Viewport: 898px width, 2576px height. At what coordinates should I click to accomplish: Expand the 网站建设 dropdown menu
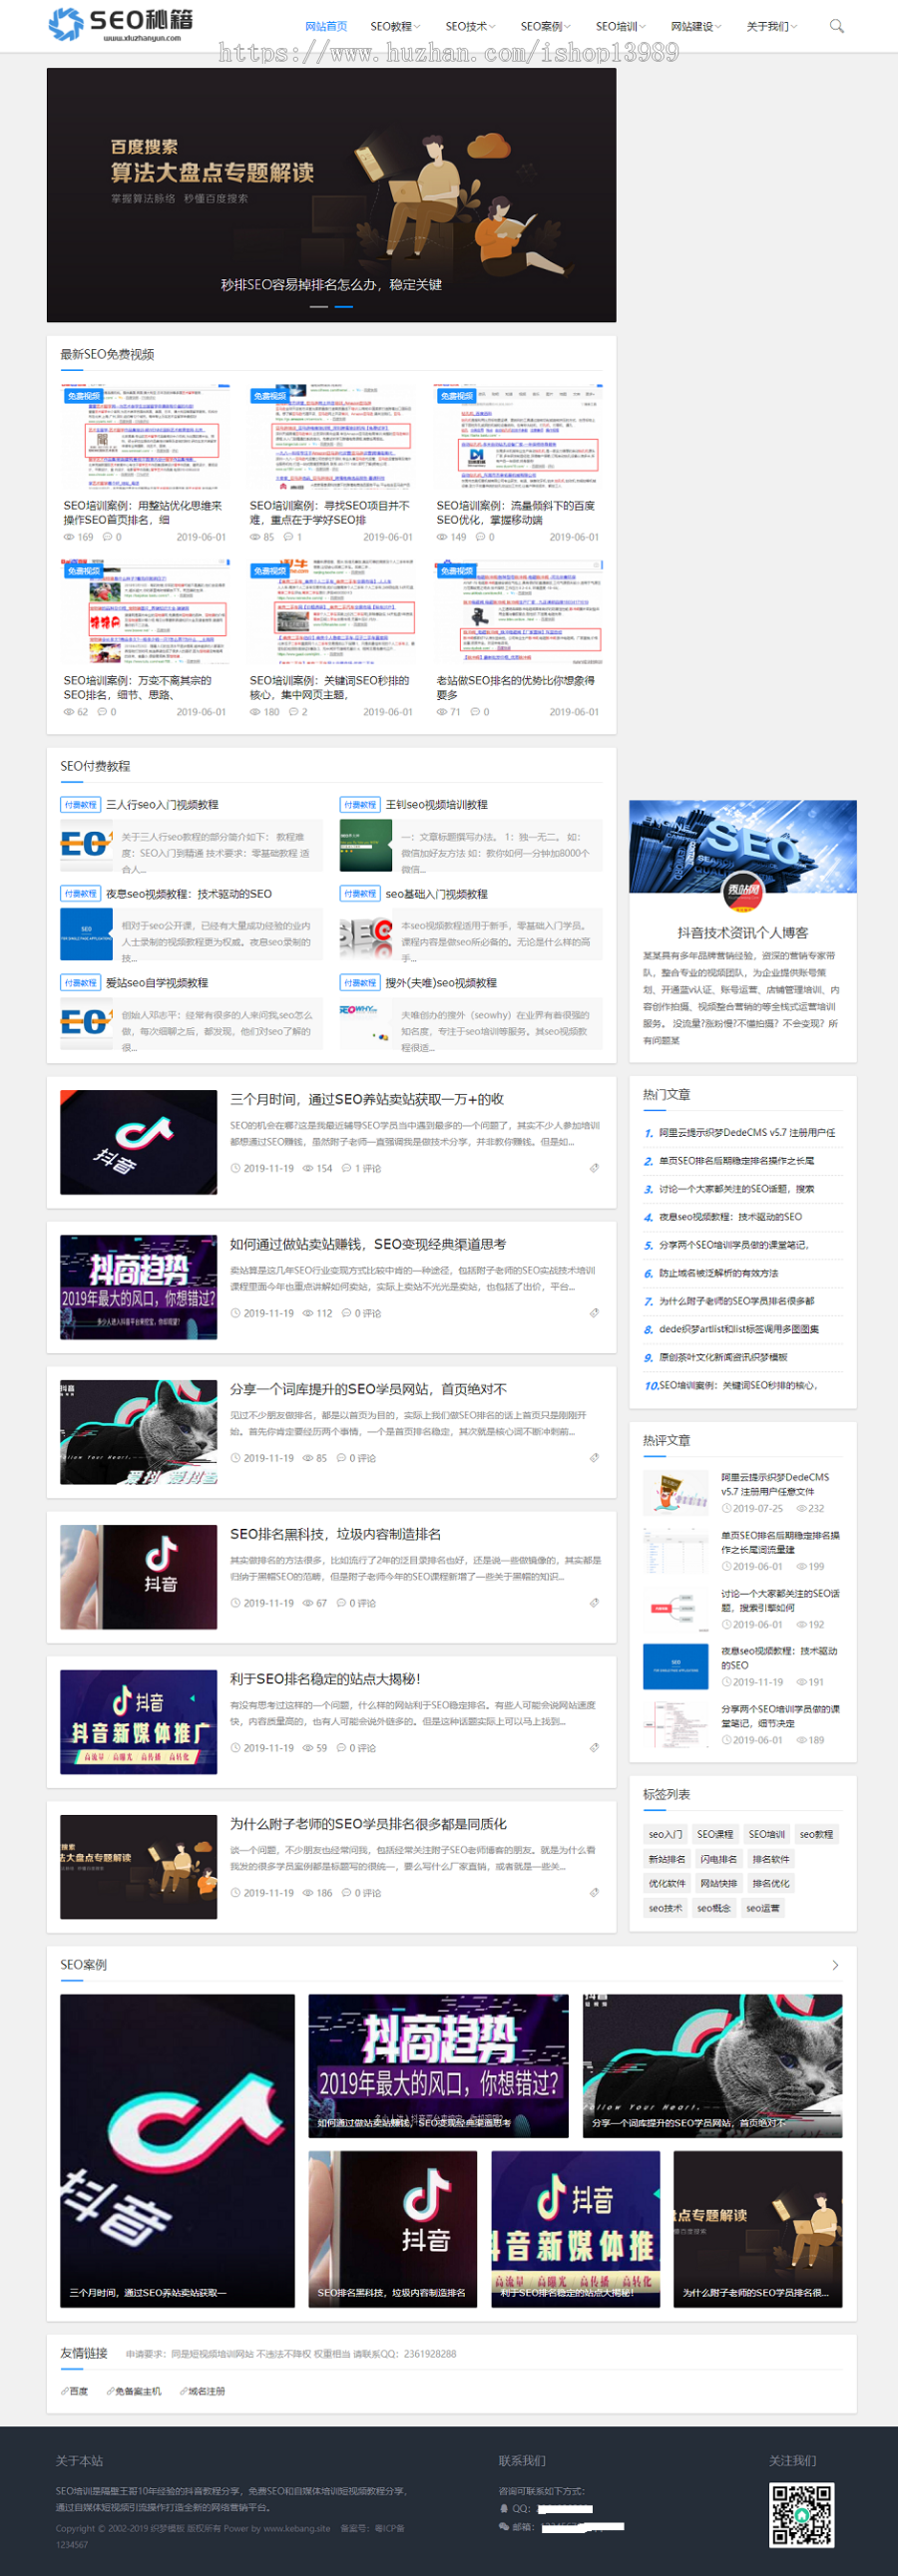click(696, 26)
